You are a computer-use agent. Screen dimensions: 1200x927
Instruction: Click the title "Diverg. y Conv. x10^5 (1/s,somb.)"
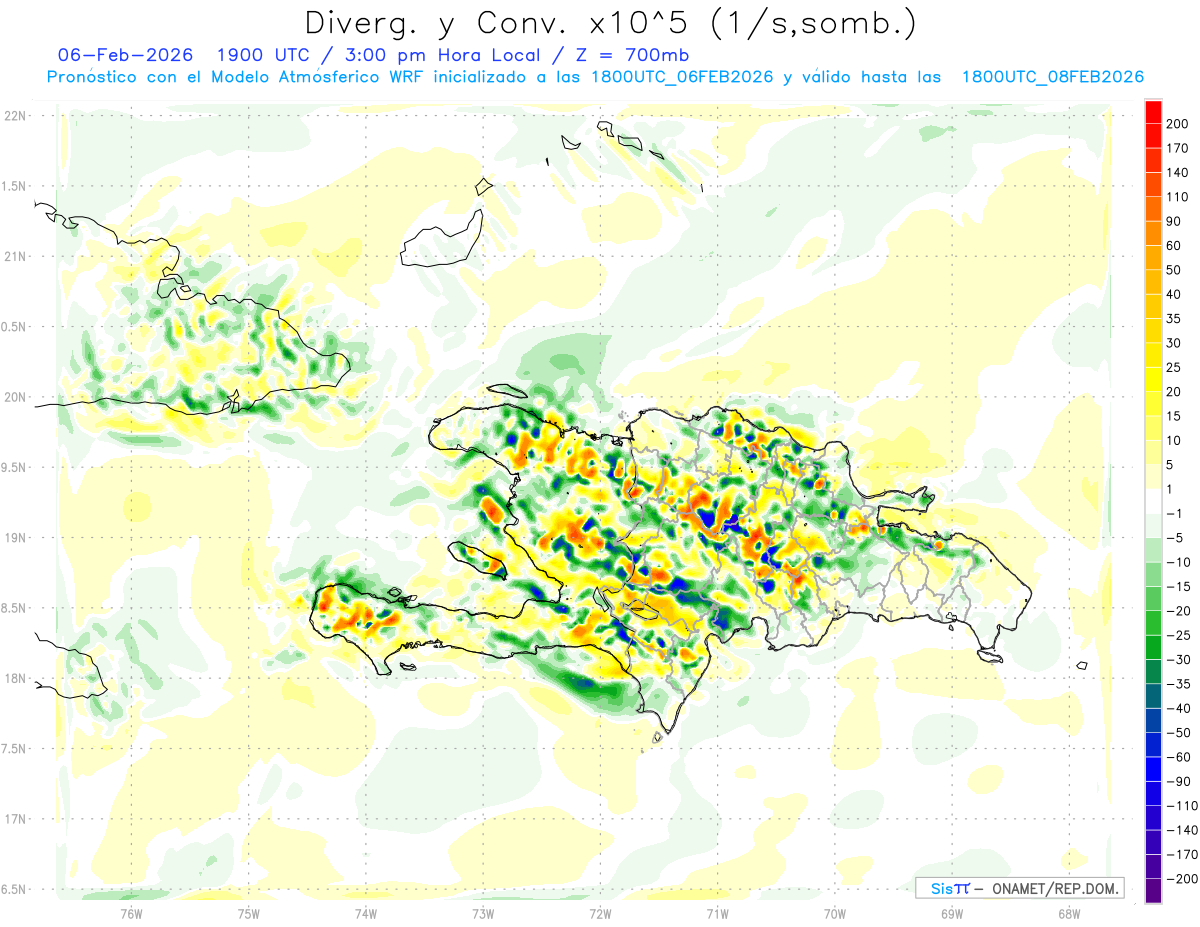tap(610, 22)
